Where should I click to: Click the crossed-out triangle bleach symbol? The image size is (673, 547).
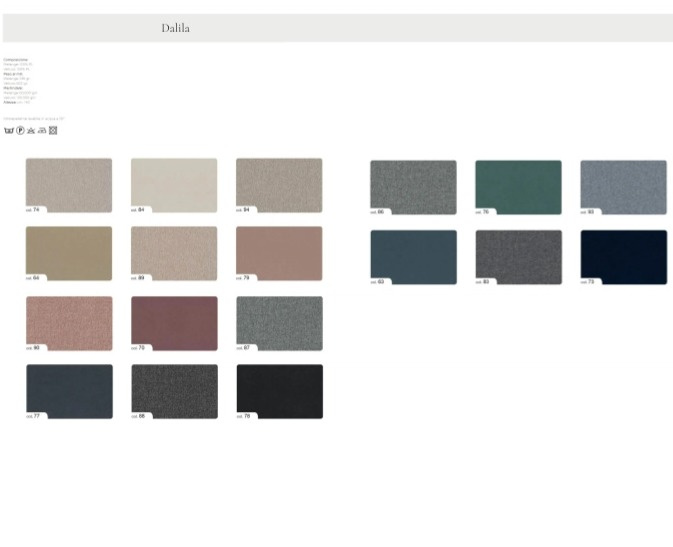[31, 130]
